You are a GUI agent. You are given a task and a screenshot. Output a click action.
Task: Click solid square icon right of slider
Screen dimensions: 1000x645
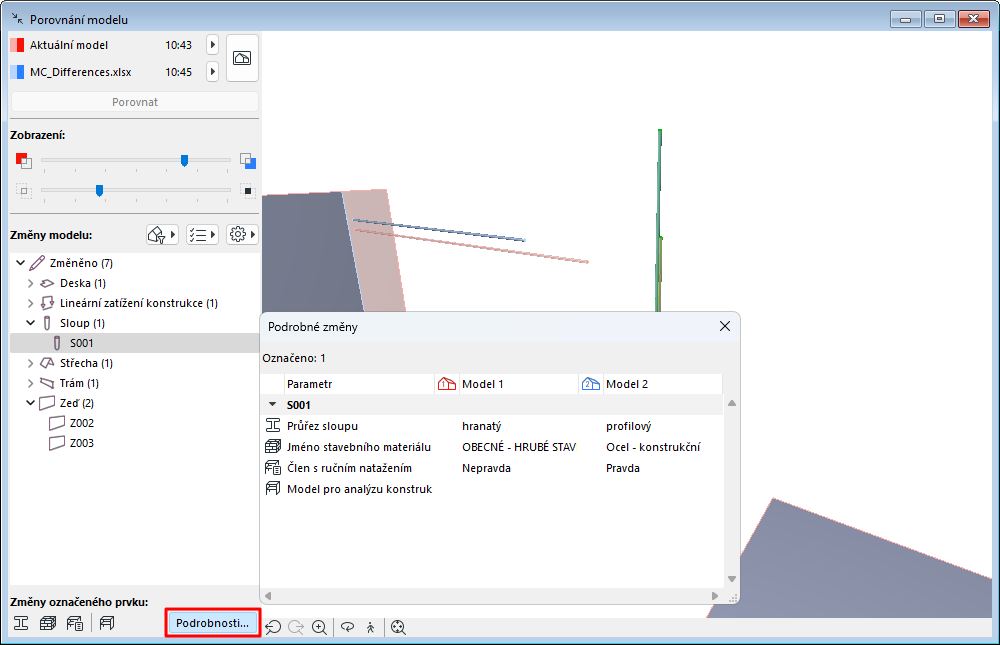tap(248, 191)
